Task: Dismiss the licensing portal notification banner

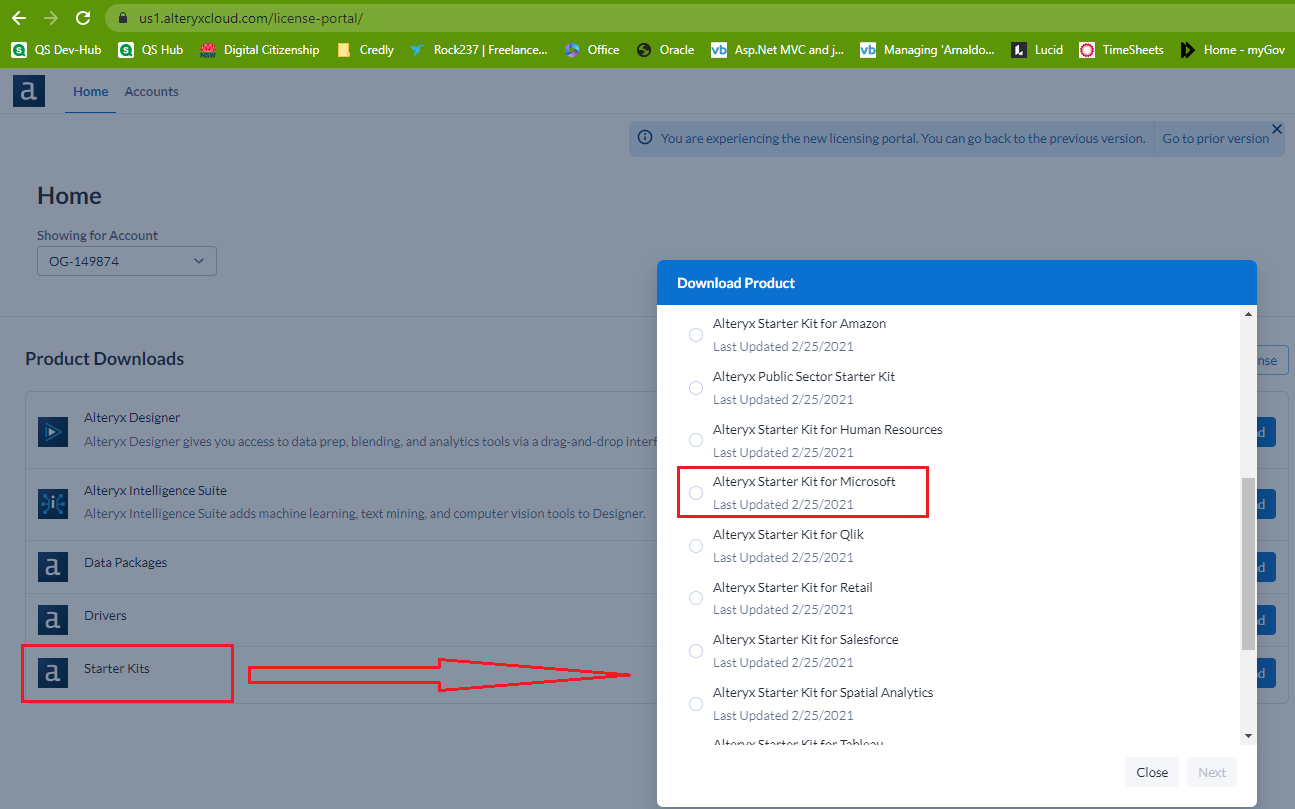Action: (x=1276, y=129)
